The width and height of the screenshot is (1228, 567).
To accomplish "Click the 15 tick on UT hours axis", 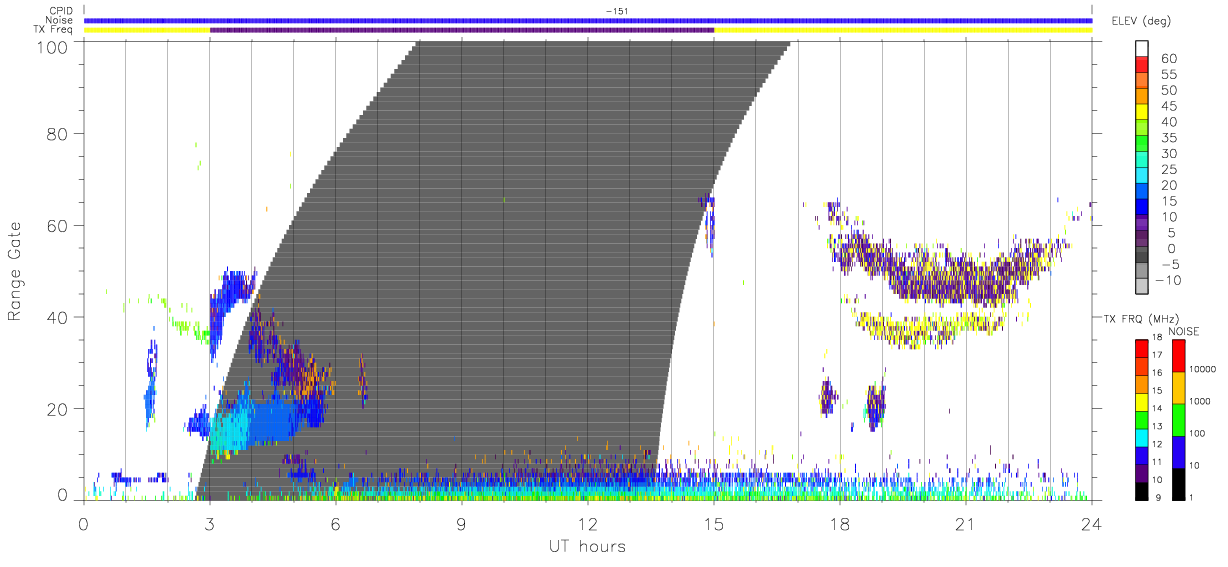I will coord(714,525).
